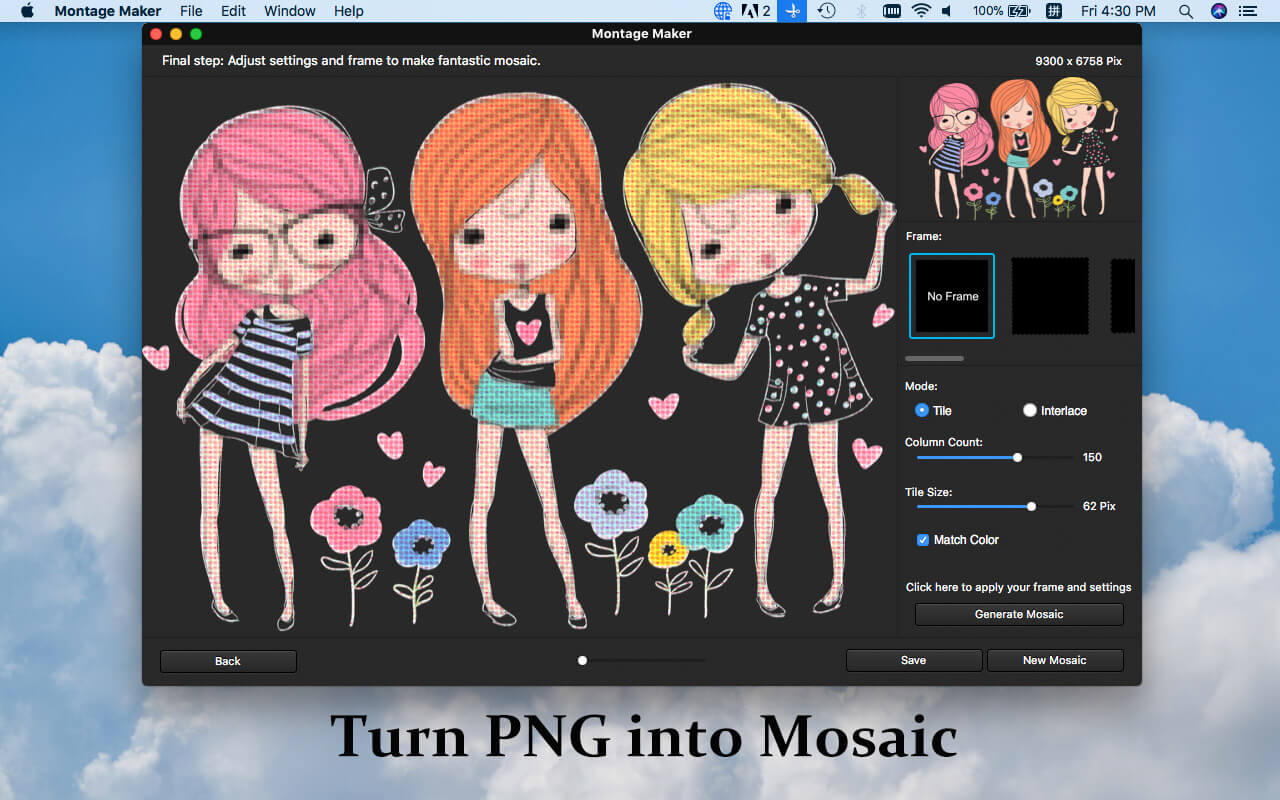Click the Back button
This screenshot has width=1280, height=800.
228,661
